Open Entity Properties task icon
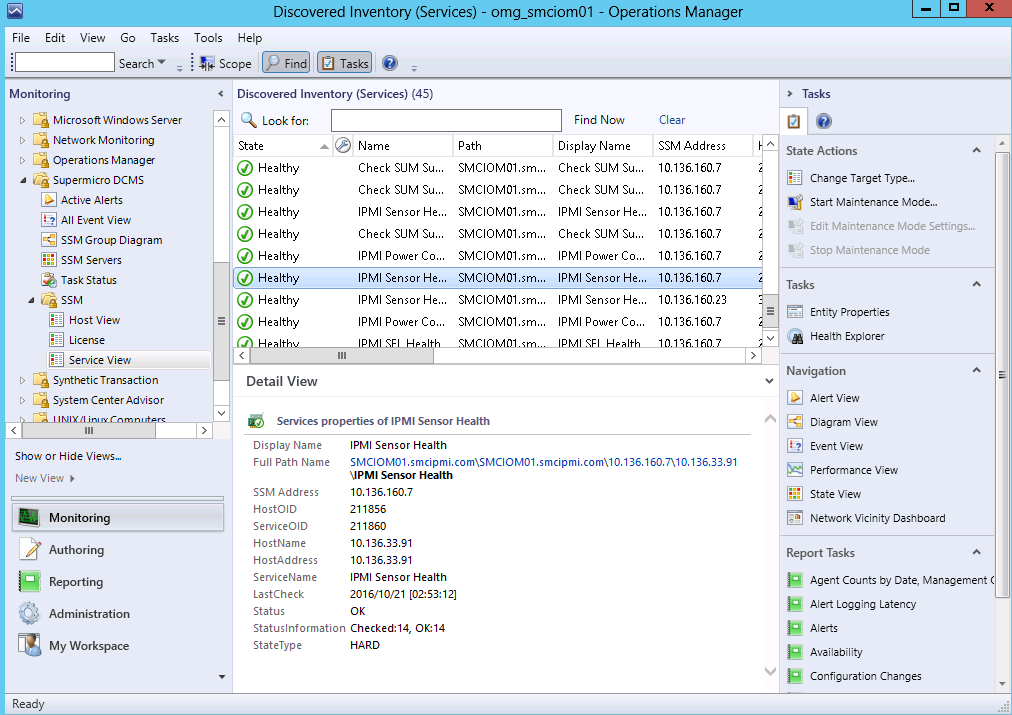Image resolution: width=1012 pixels, height=715 pixels. click(x=795, y=312)
